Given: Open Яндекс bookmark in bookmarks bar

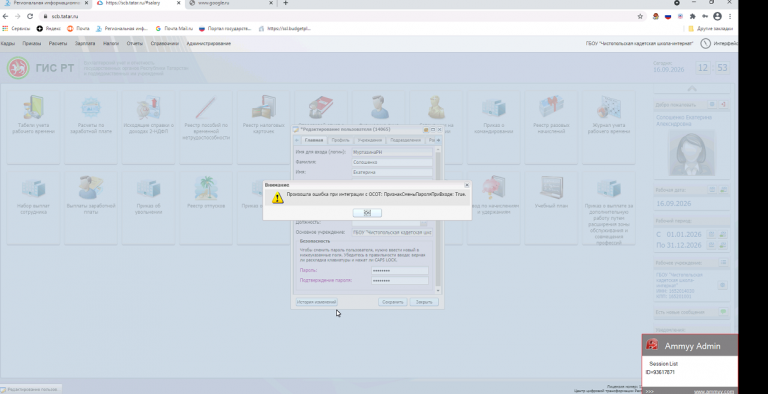Looking at the screenshot, I should pyautogui.click(x=48, y=28).
